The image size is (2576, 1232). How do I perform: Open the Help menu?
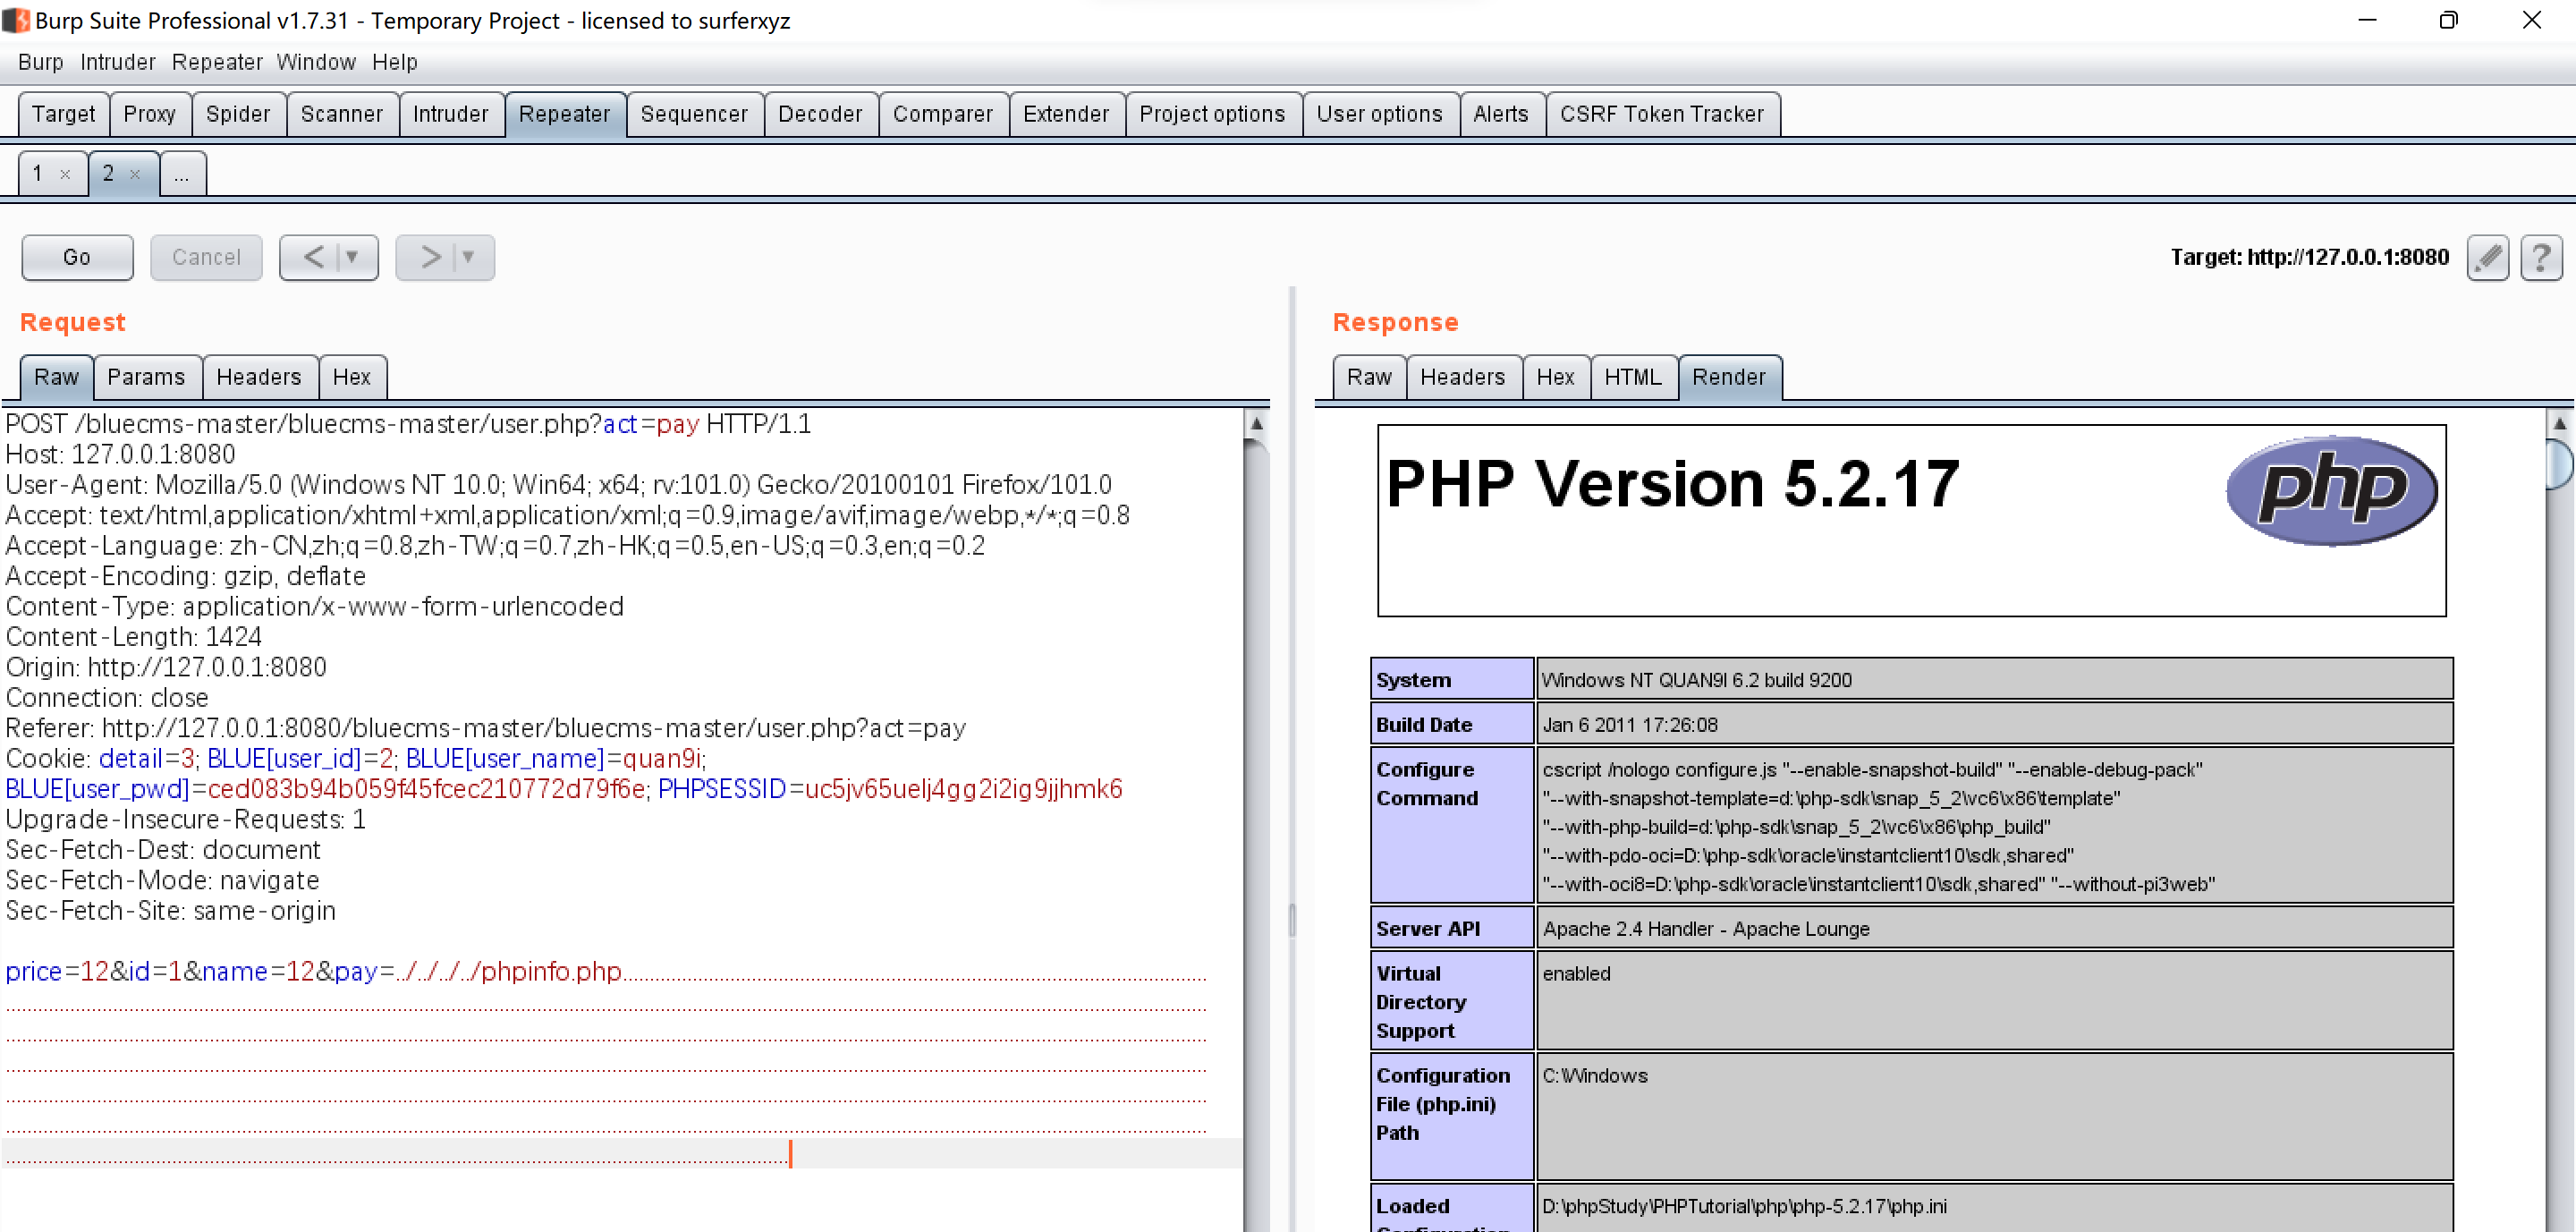395,62
